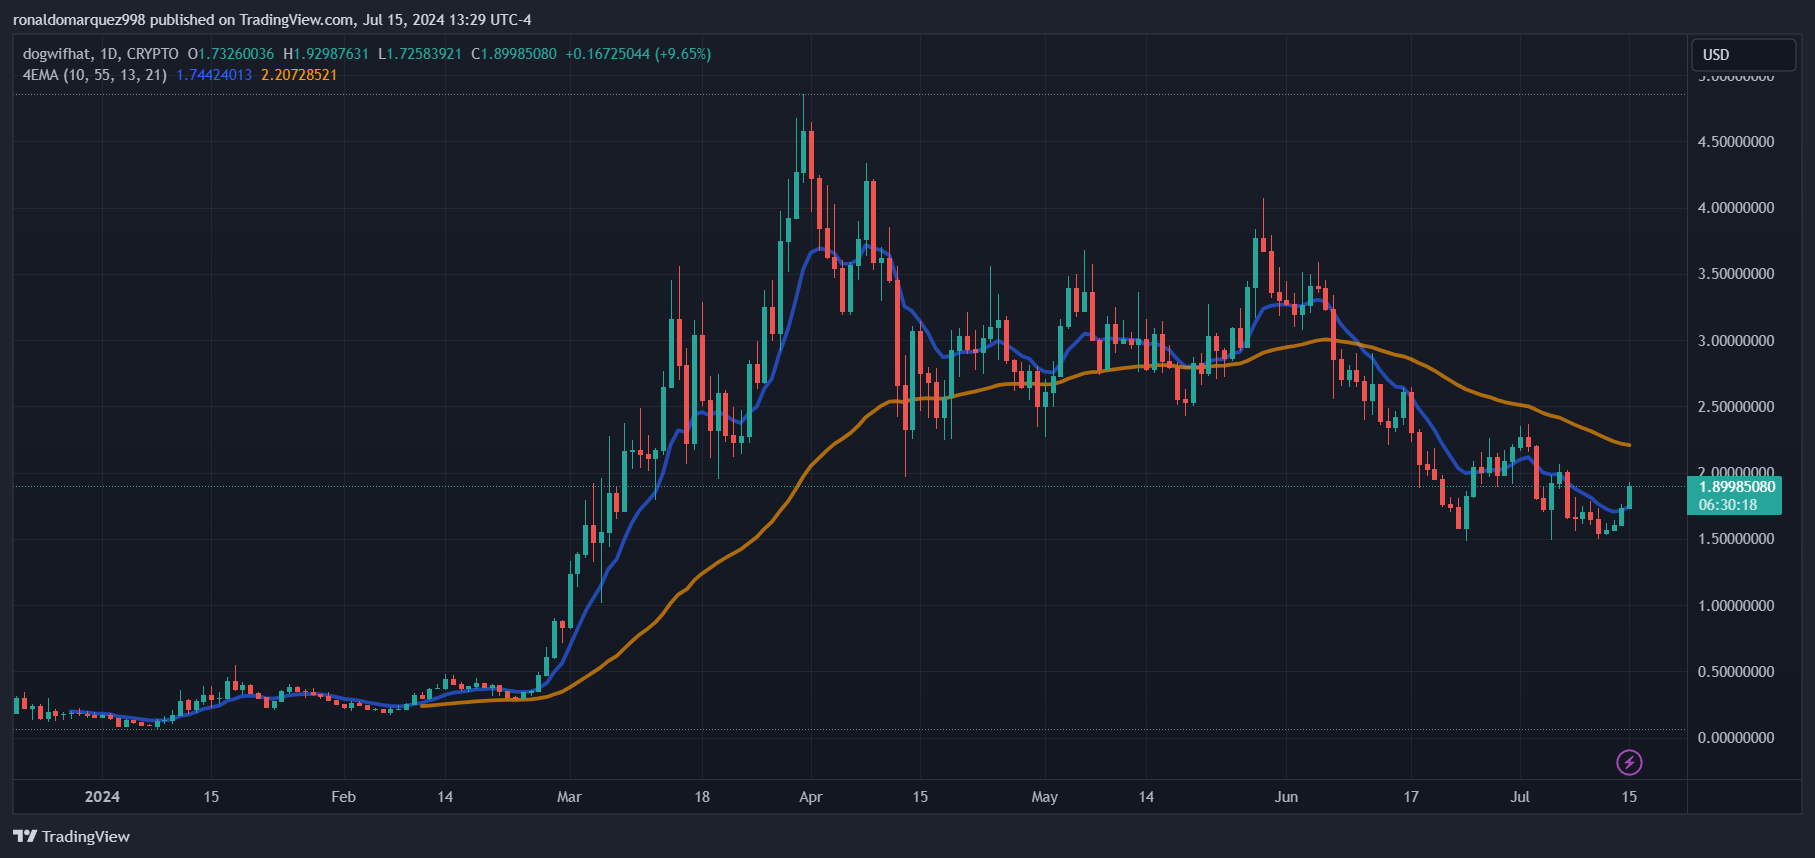Click the low price value L1.72583921
This screenshot has width=1815, height=858.
coord(420,54)
